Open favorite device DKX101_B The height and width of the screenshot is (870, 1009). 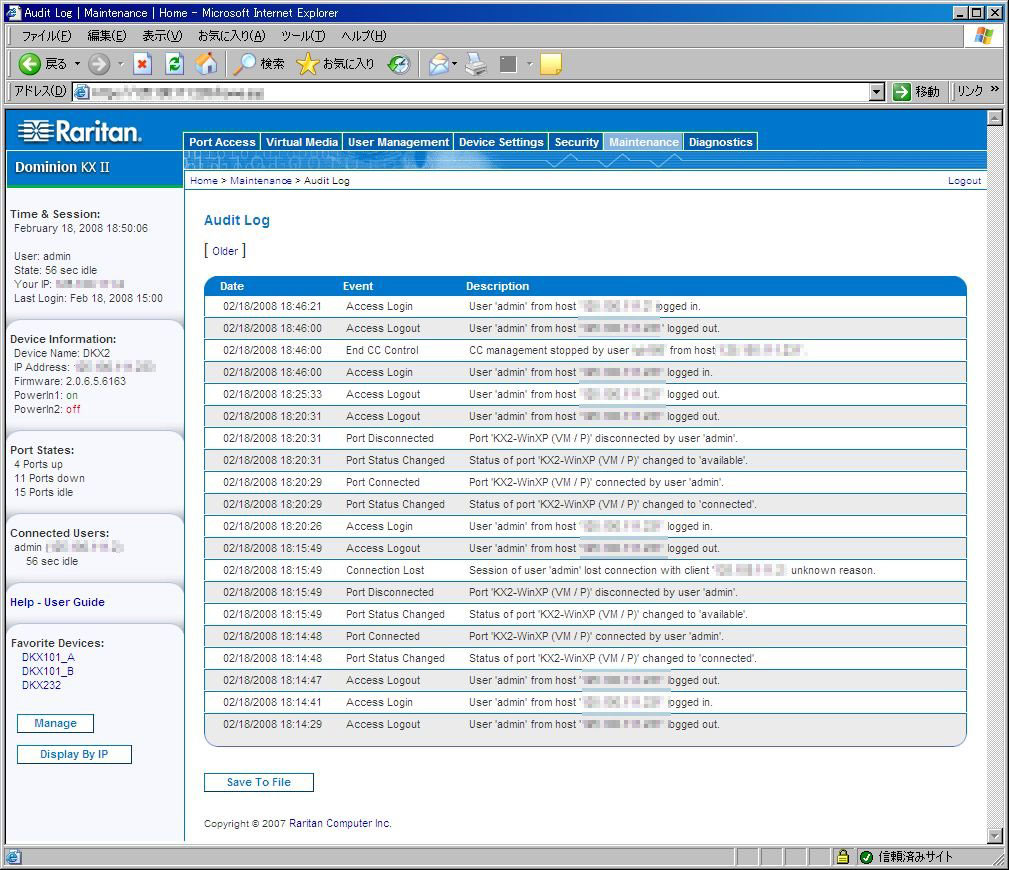point(48,671)
